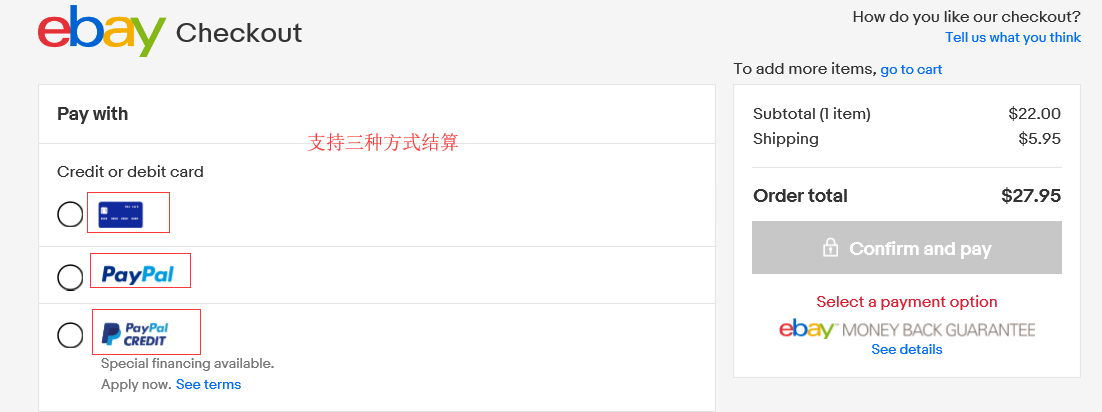Click the PayPal Credit logo
The image size is (1102, 412).
coord(135,334)
